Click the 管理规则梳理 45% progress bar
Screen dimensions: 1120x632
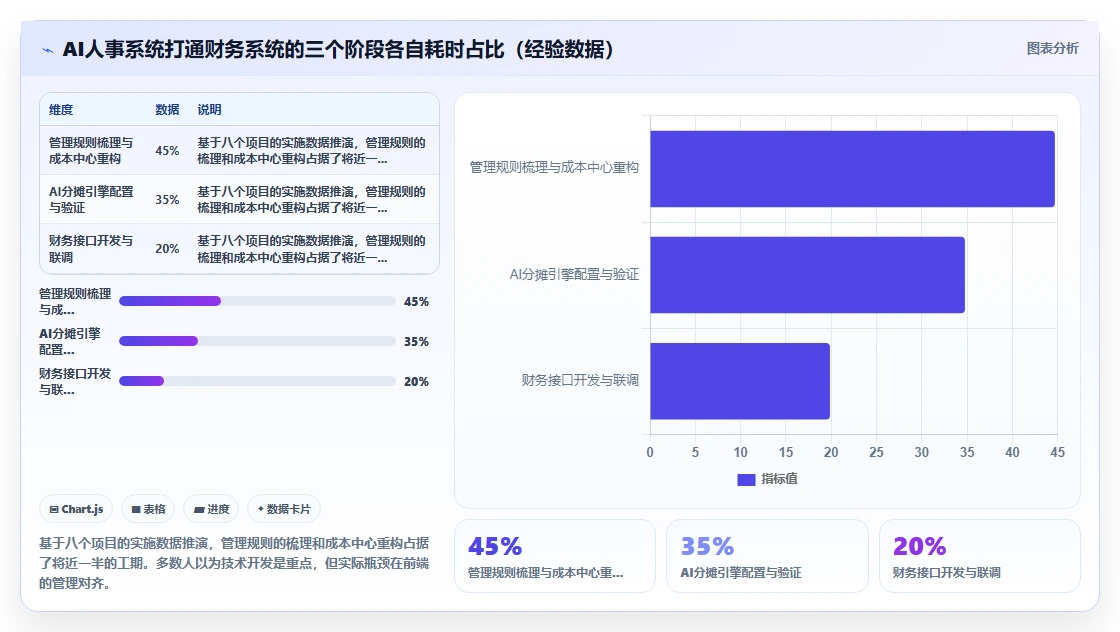(x=257, y=301)
